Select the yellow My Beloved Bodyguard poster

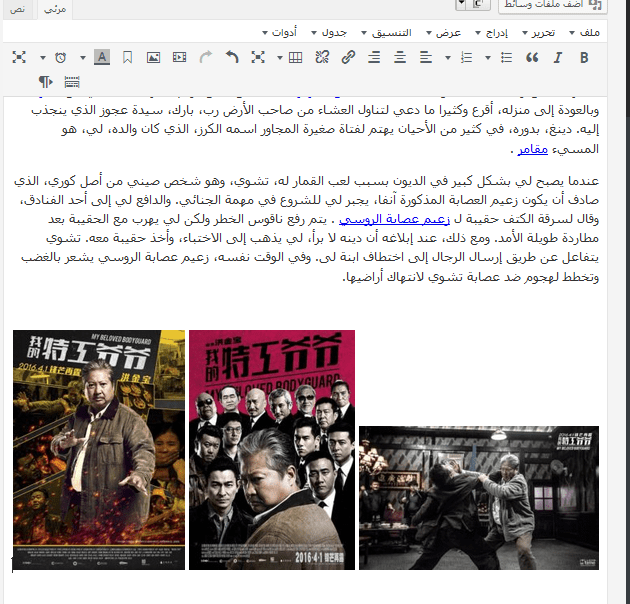pos(99,450)
